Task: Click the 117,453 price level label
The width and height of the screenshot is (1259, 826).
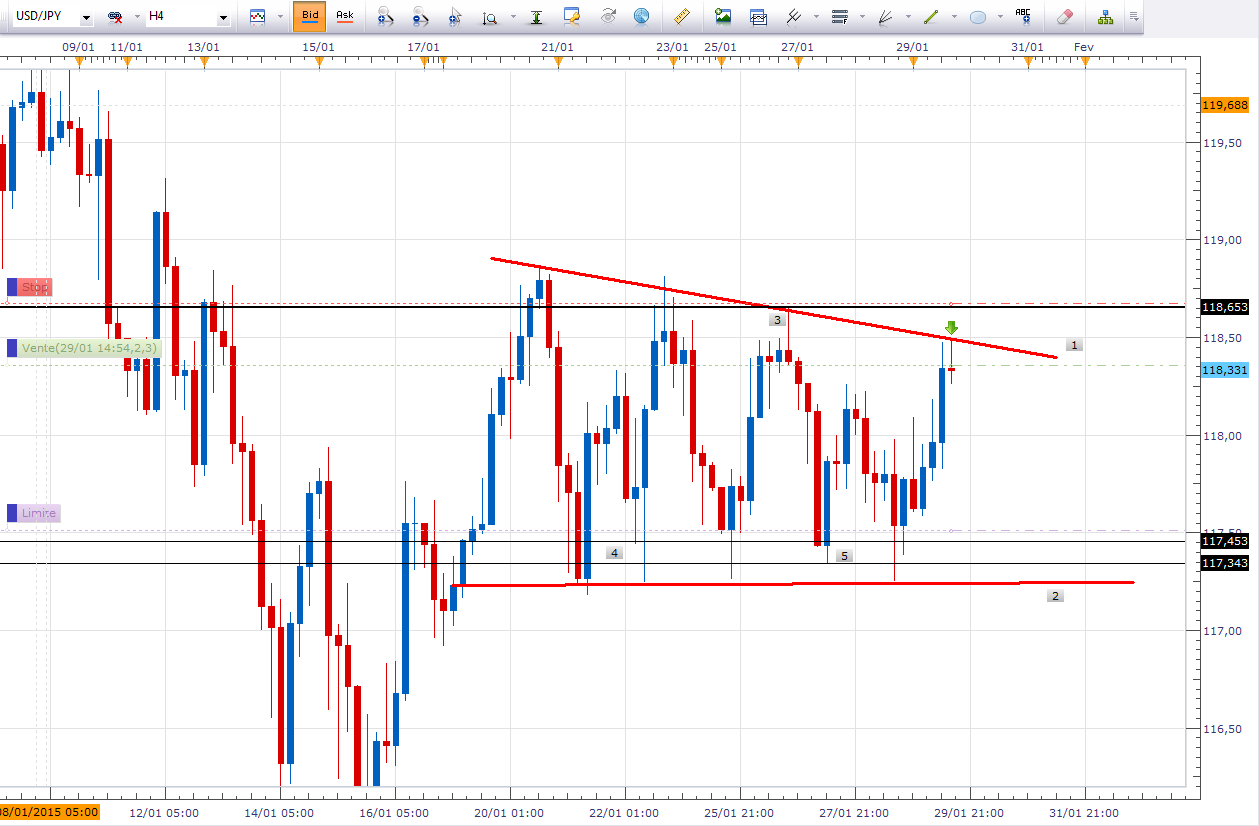Action: pos(1226,541)
